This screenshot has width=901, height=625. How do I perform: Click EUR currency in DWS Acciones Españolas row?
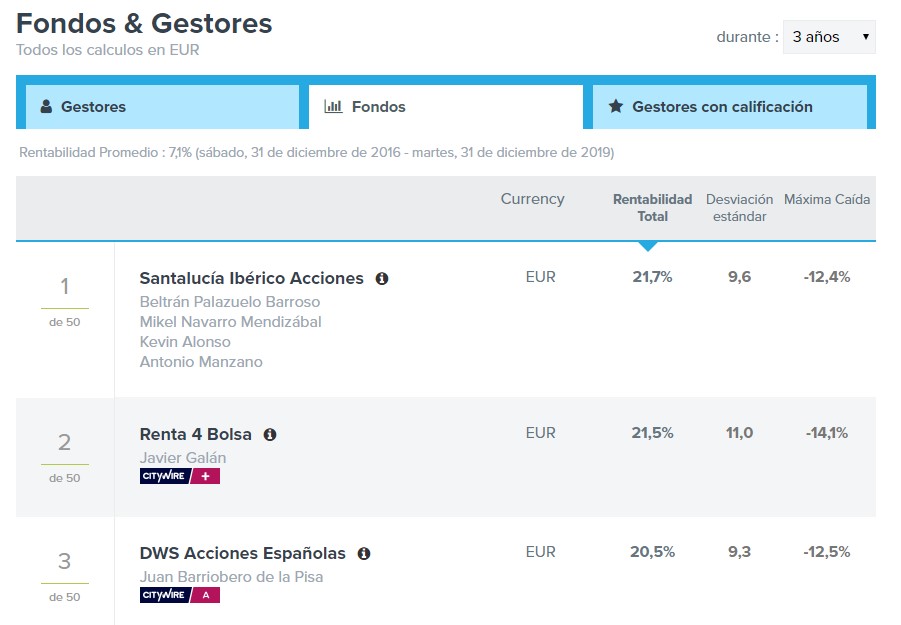pyautogui.click(x=541, y=552)
